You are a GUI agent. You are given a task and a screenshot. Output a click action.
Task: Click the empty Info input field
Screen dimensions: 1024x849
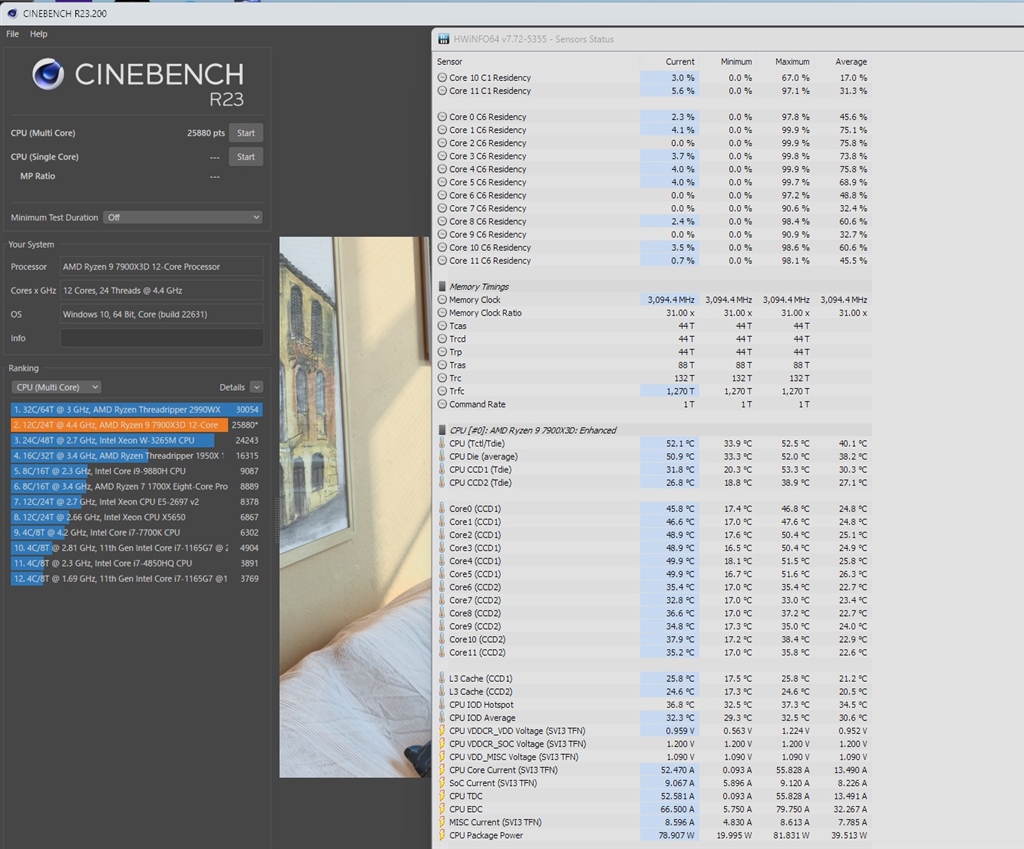pos(161,338)
